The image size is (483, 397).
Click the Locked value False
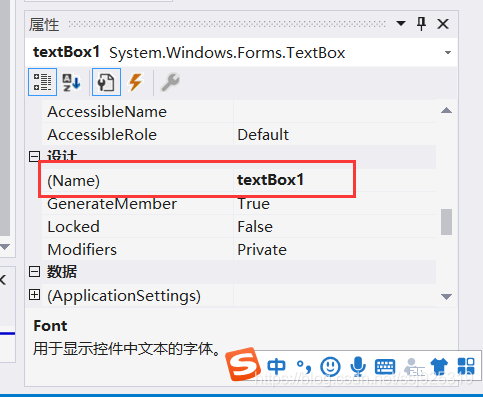coord(255,227)
